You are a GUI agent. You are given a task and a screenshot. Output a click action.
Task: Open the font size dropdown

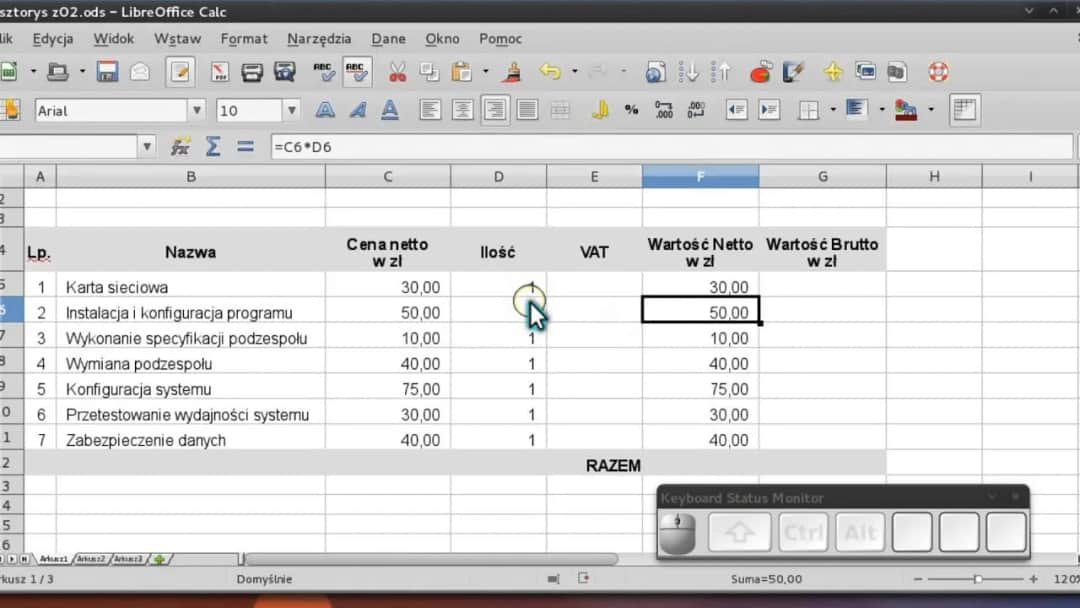pyautogui.click(x=292, y=110)
